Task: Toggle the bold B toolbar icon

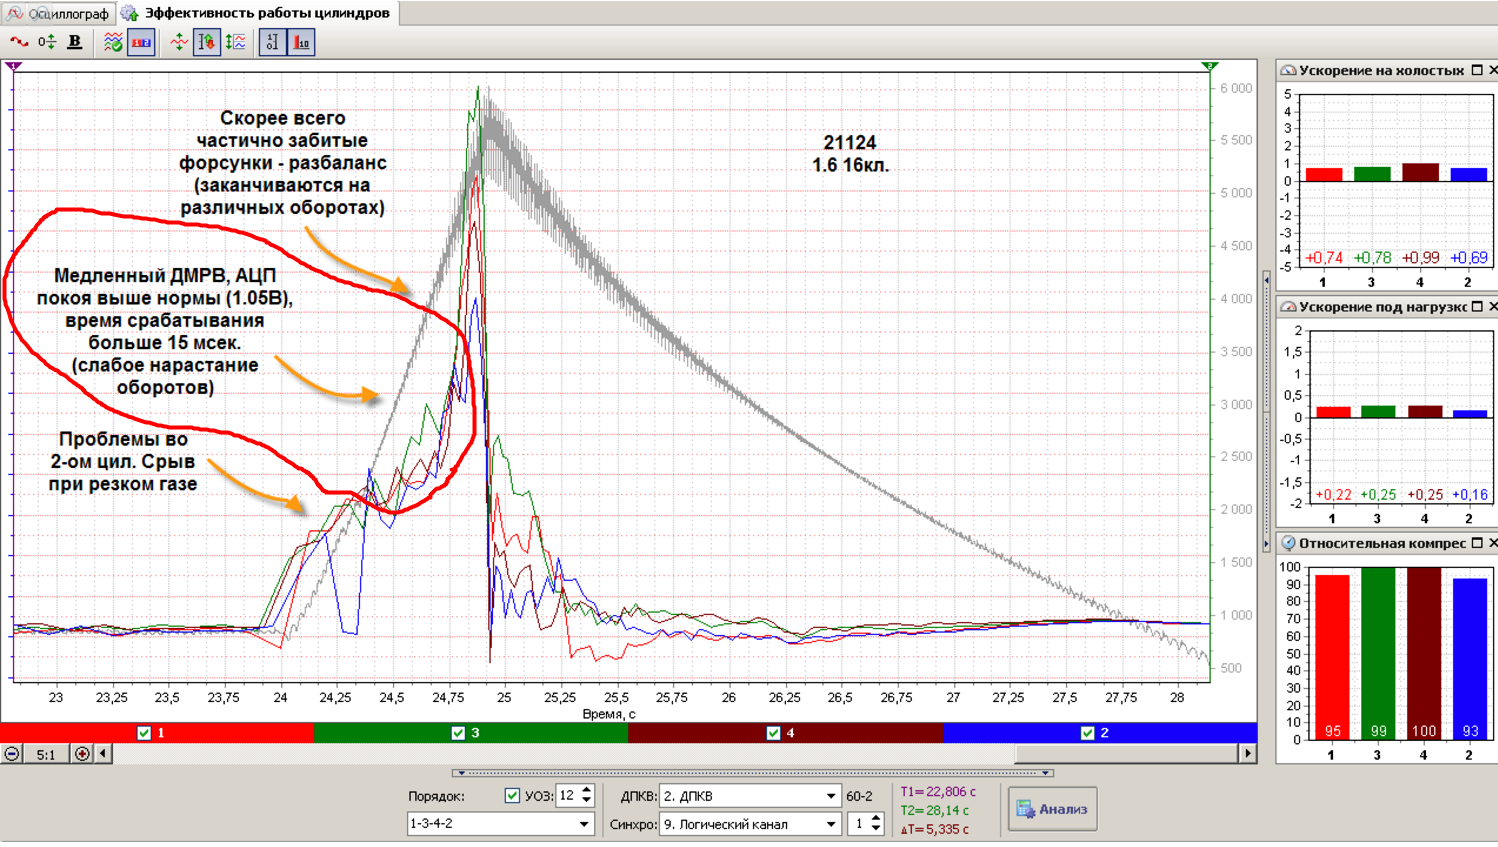Action: pyautogui.click(x=75, y=42)
